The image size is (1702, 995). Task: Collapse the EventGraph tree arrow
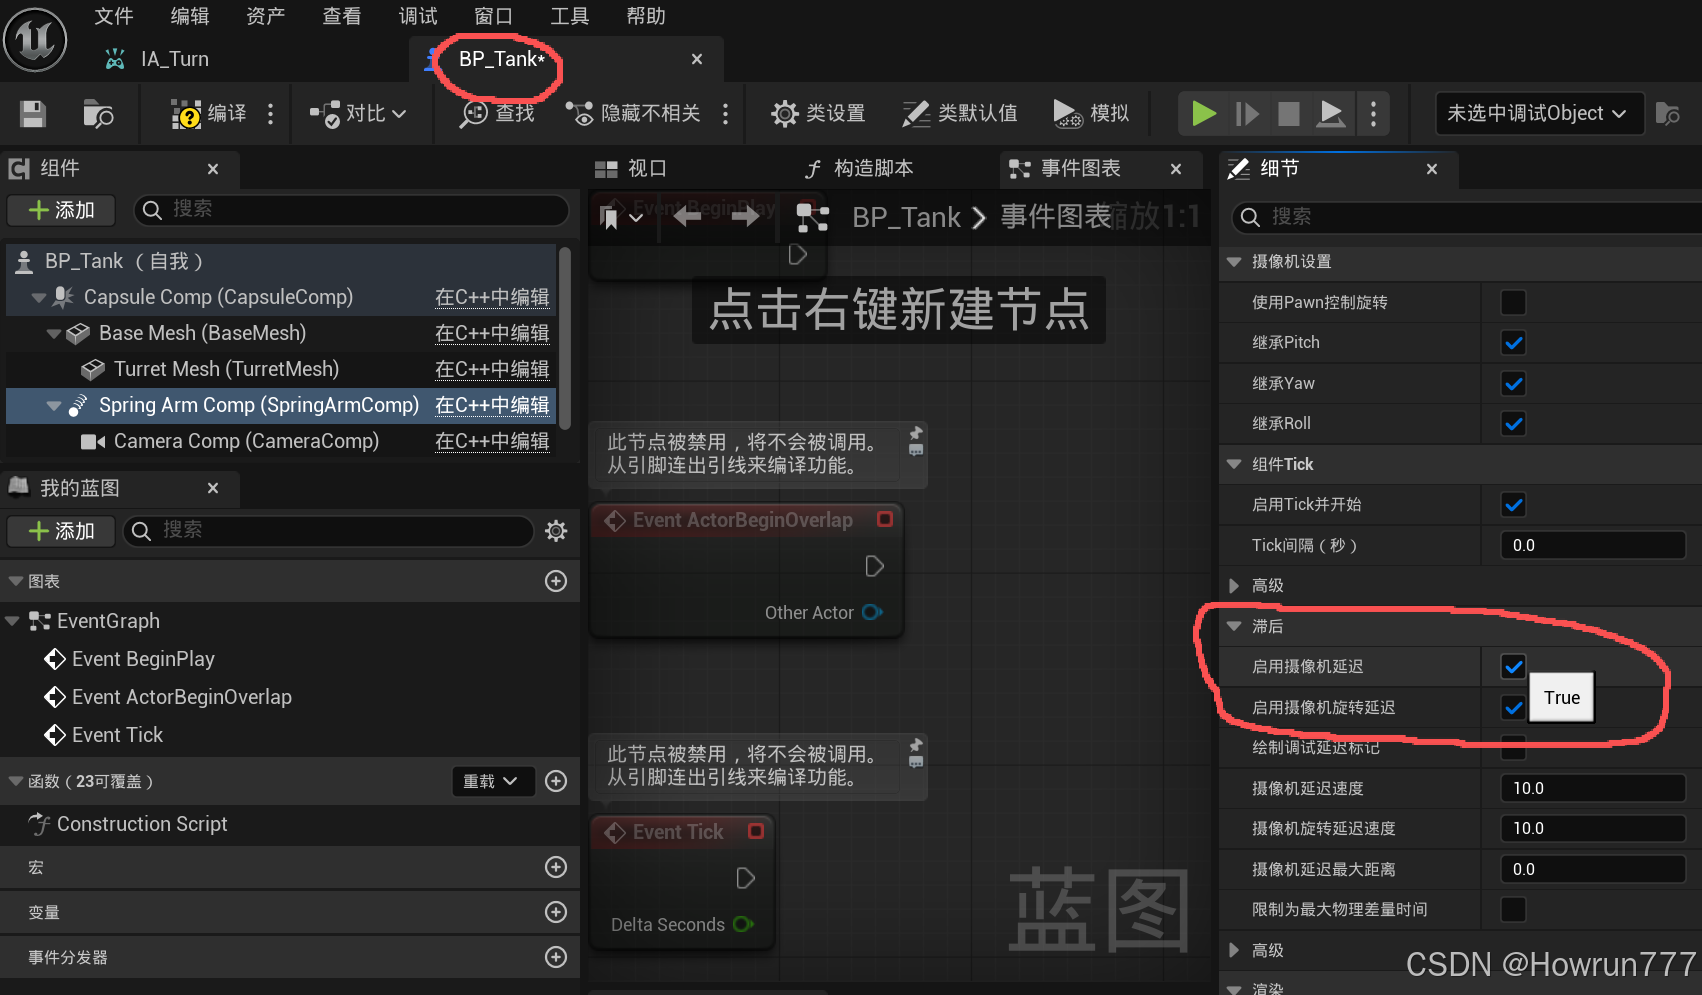click(13, 621)
